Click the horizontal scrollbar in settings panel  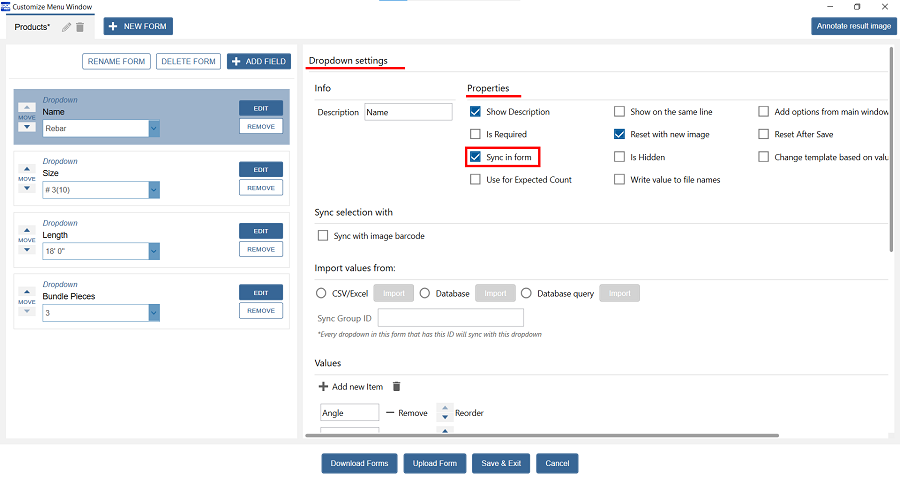click(540, 435)
